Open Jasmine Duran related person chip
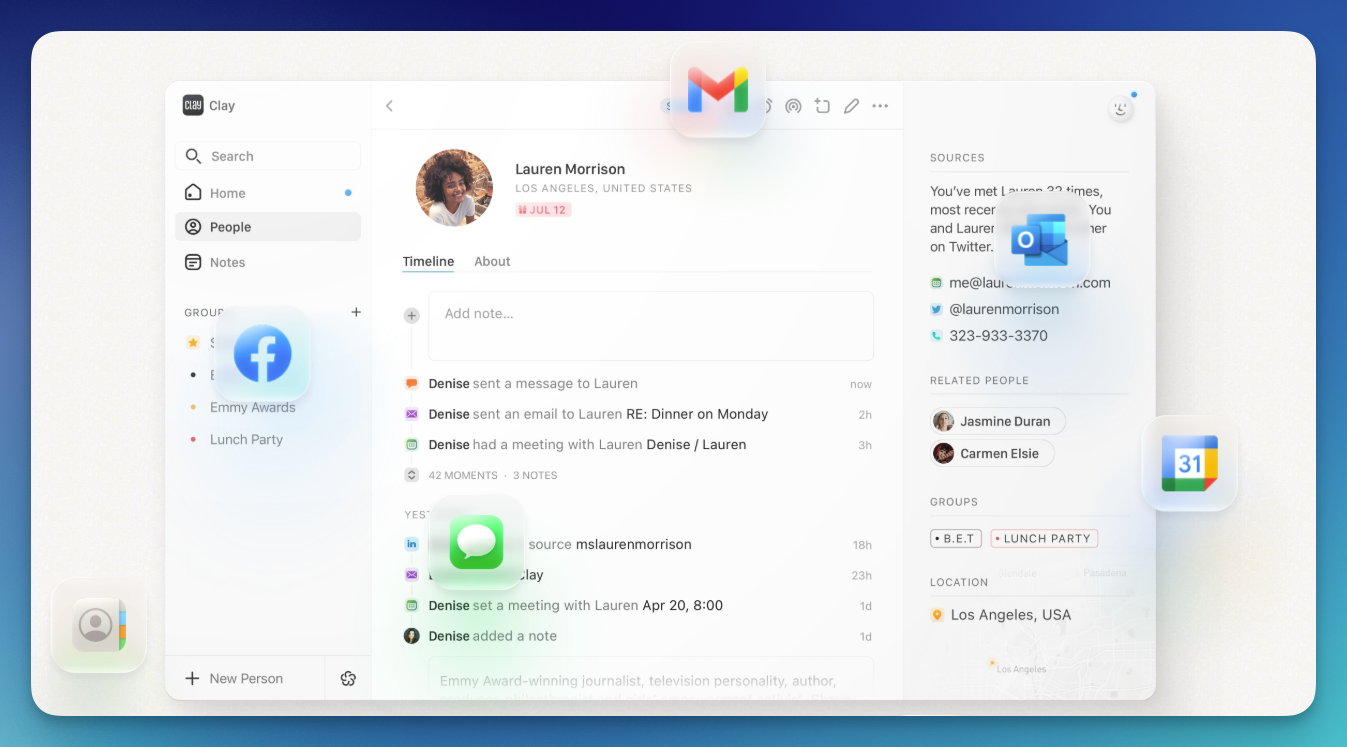 click(x=997, y=421)
